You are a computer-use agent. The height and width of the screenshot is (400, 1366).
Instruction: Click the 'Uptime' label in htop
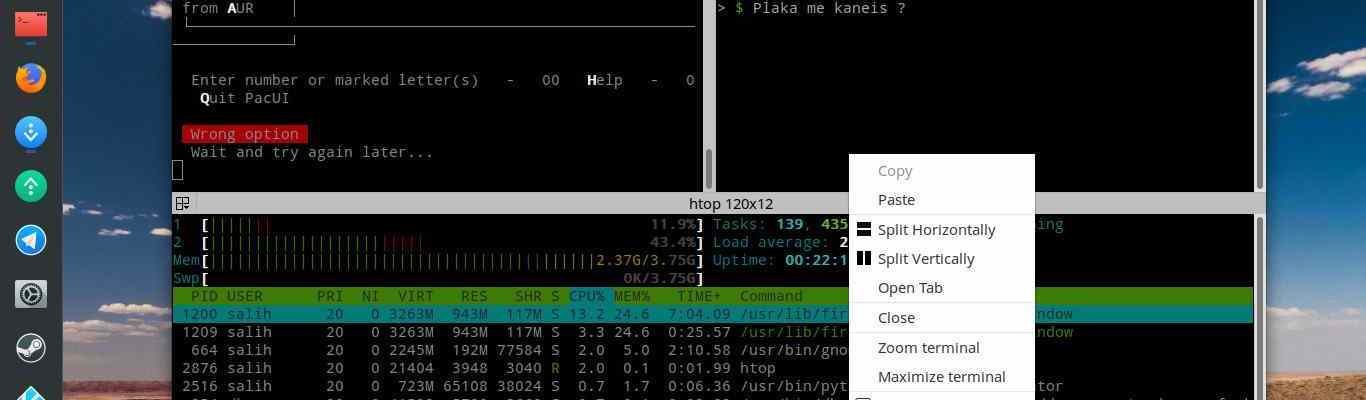pyautogui.click(x=744, y=260)
